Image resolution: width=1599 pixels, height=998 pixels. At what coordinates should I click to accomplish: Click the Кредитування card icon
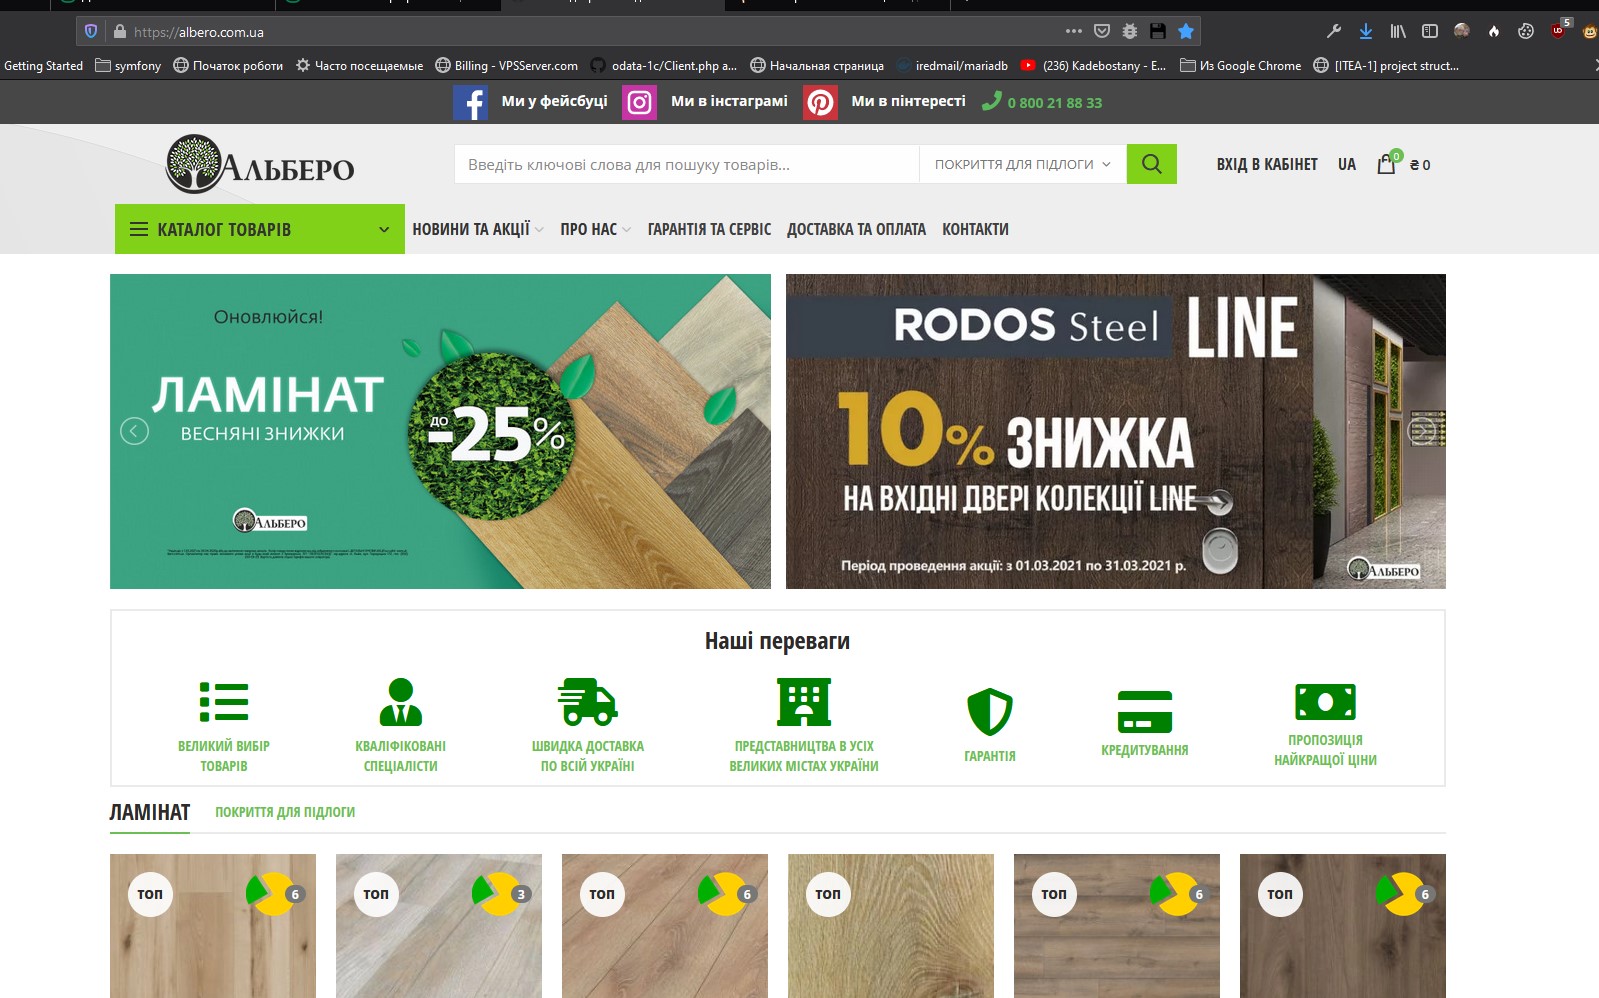1145,711
